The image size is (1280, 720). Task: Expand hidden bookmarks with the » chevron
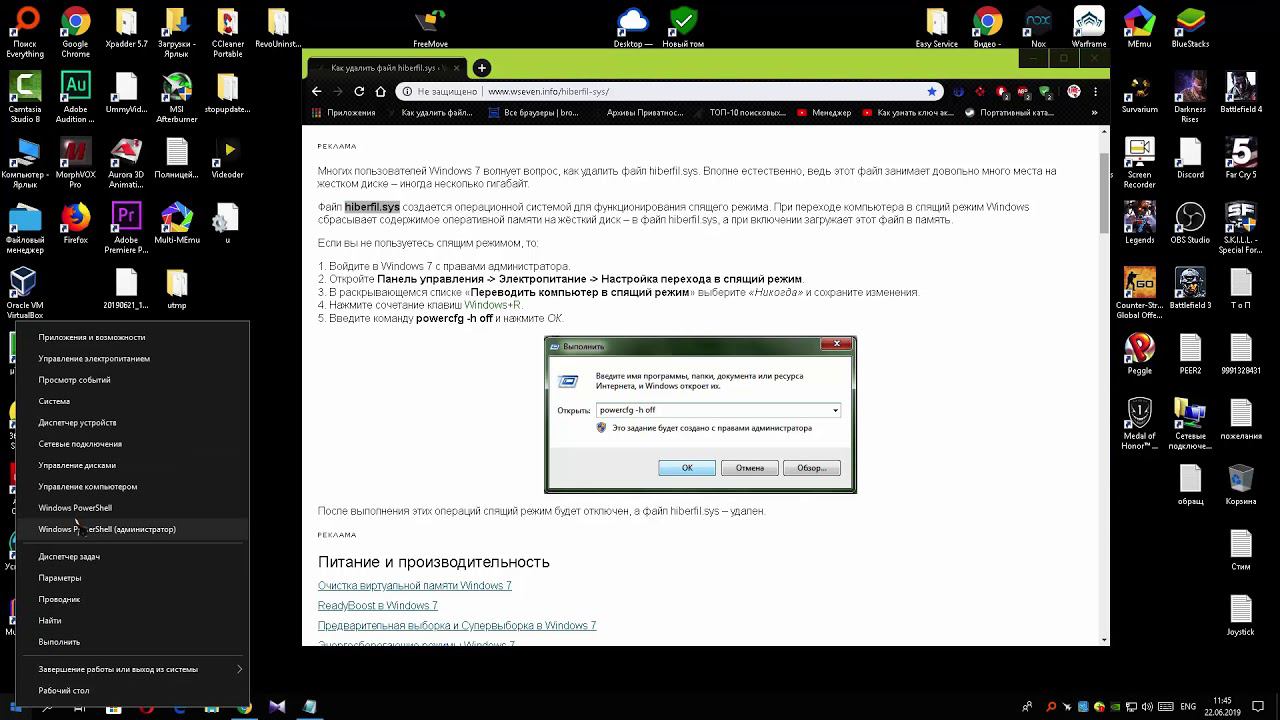click(x=1092, y=113)
